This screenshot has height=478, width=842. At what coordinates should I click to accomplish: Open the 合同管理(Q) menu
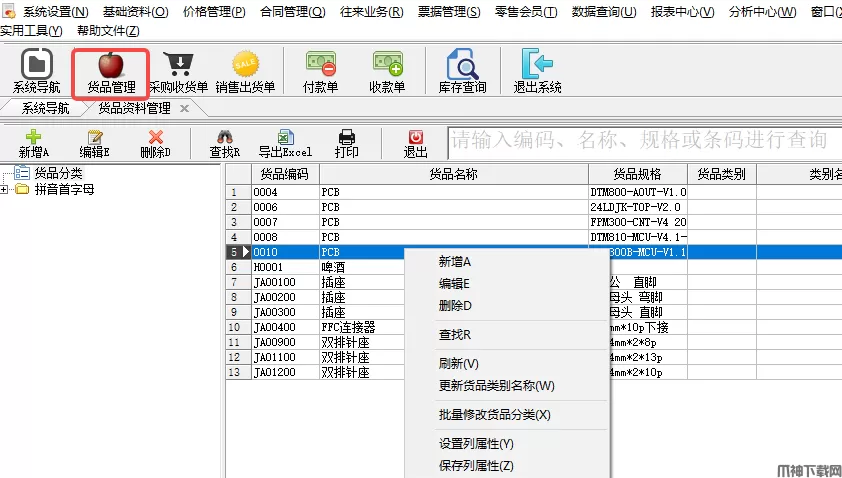293,12
